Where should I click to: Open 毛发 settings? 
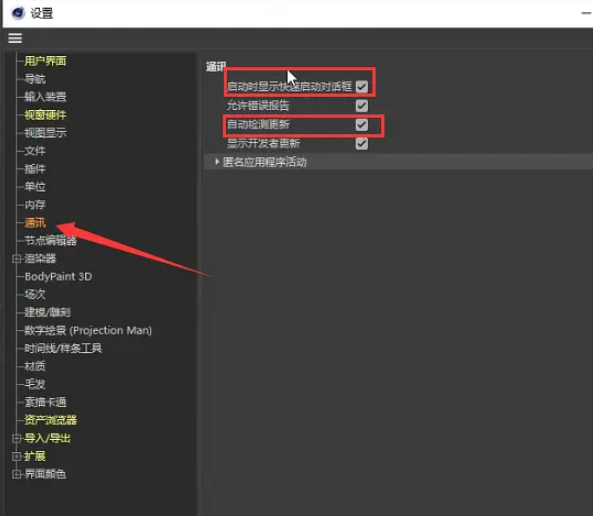(35, 384)
